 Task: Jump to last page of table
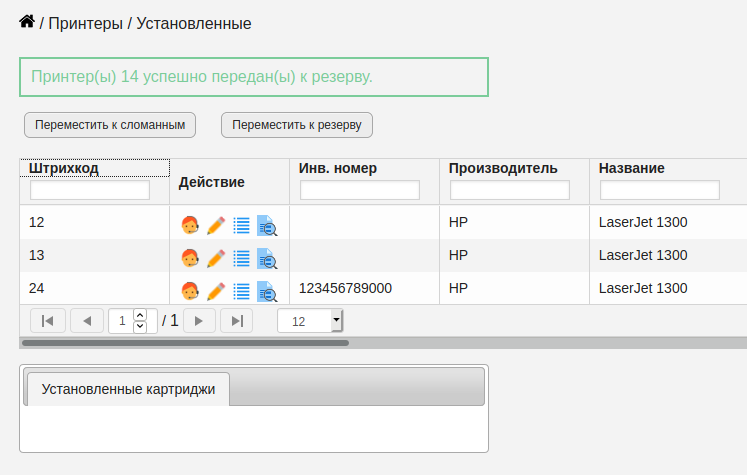pyautogui.click(x=237, y=321)
